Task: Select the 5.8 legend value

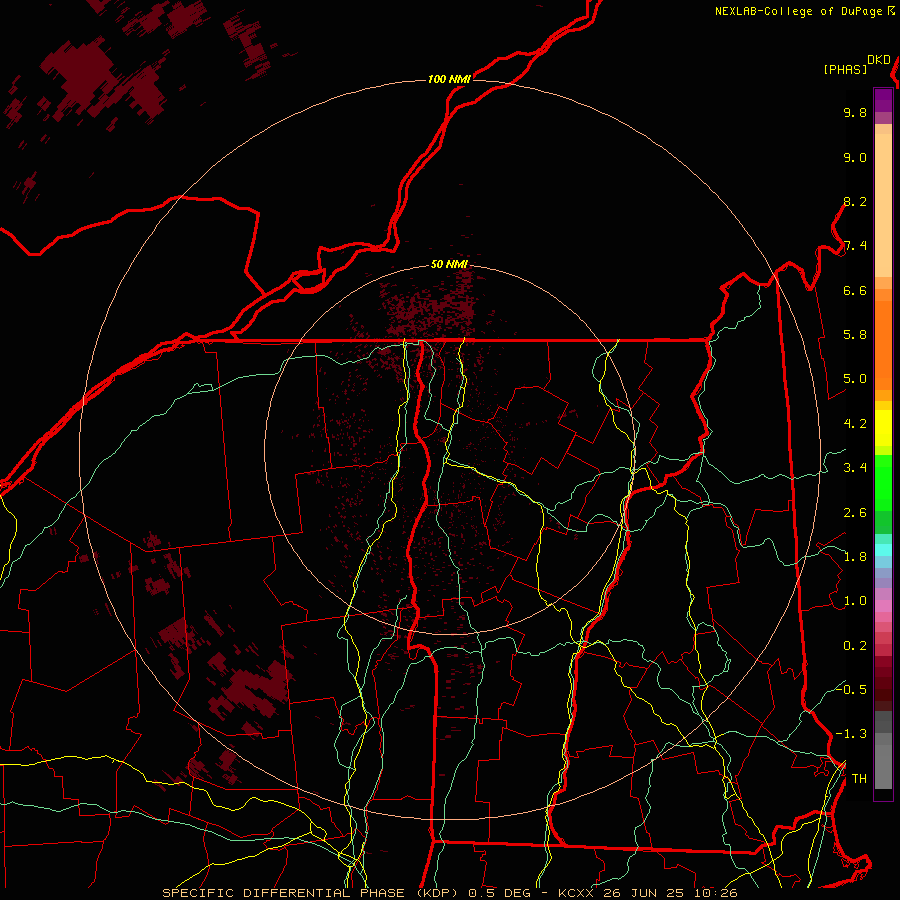Action: (x=855, y=335)
